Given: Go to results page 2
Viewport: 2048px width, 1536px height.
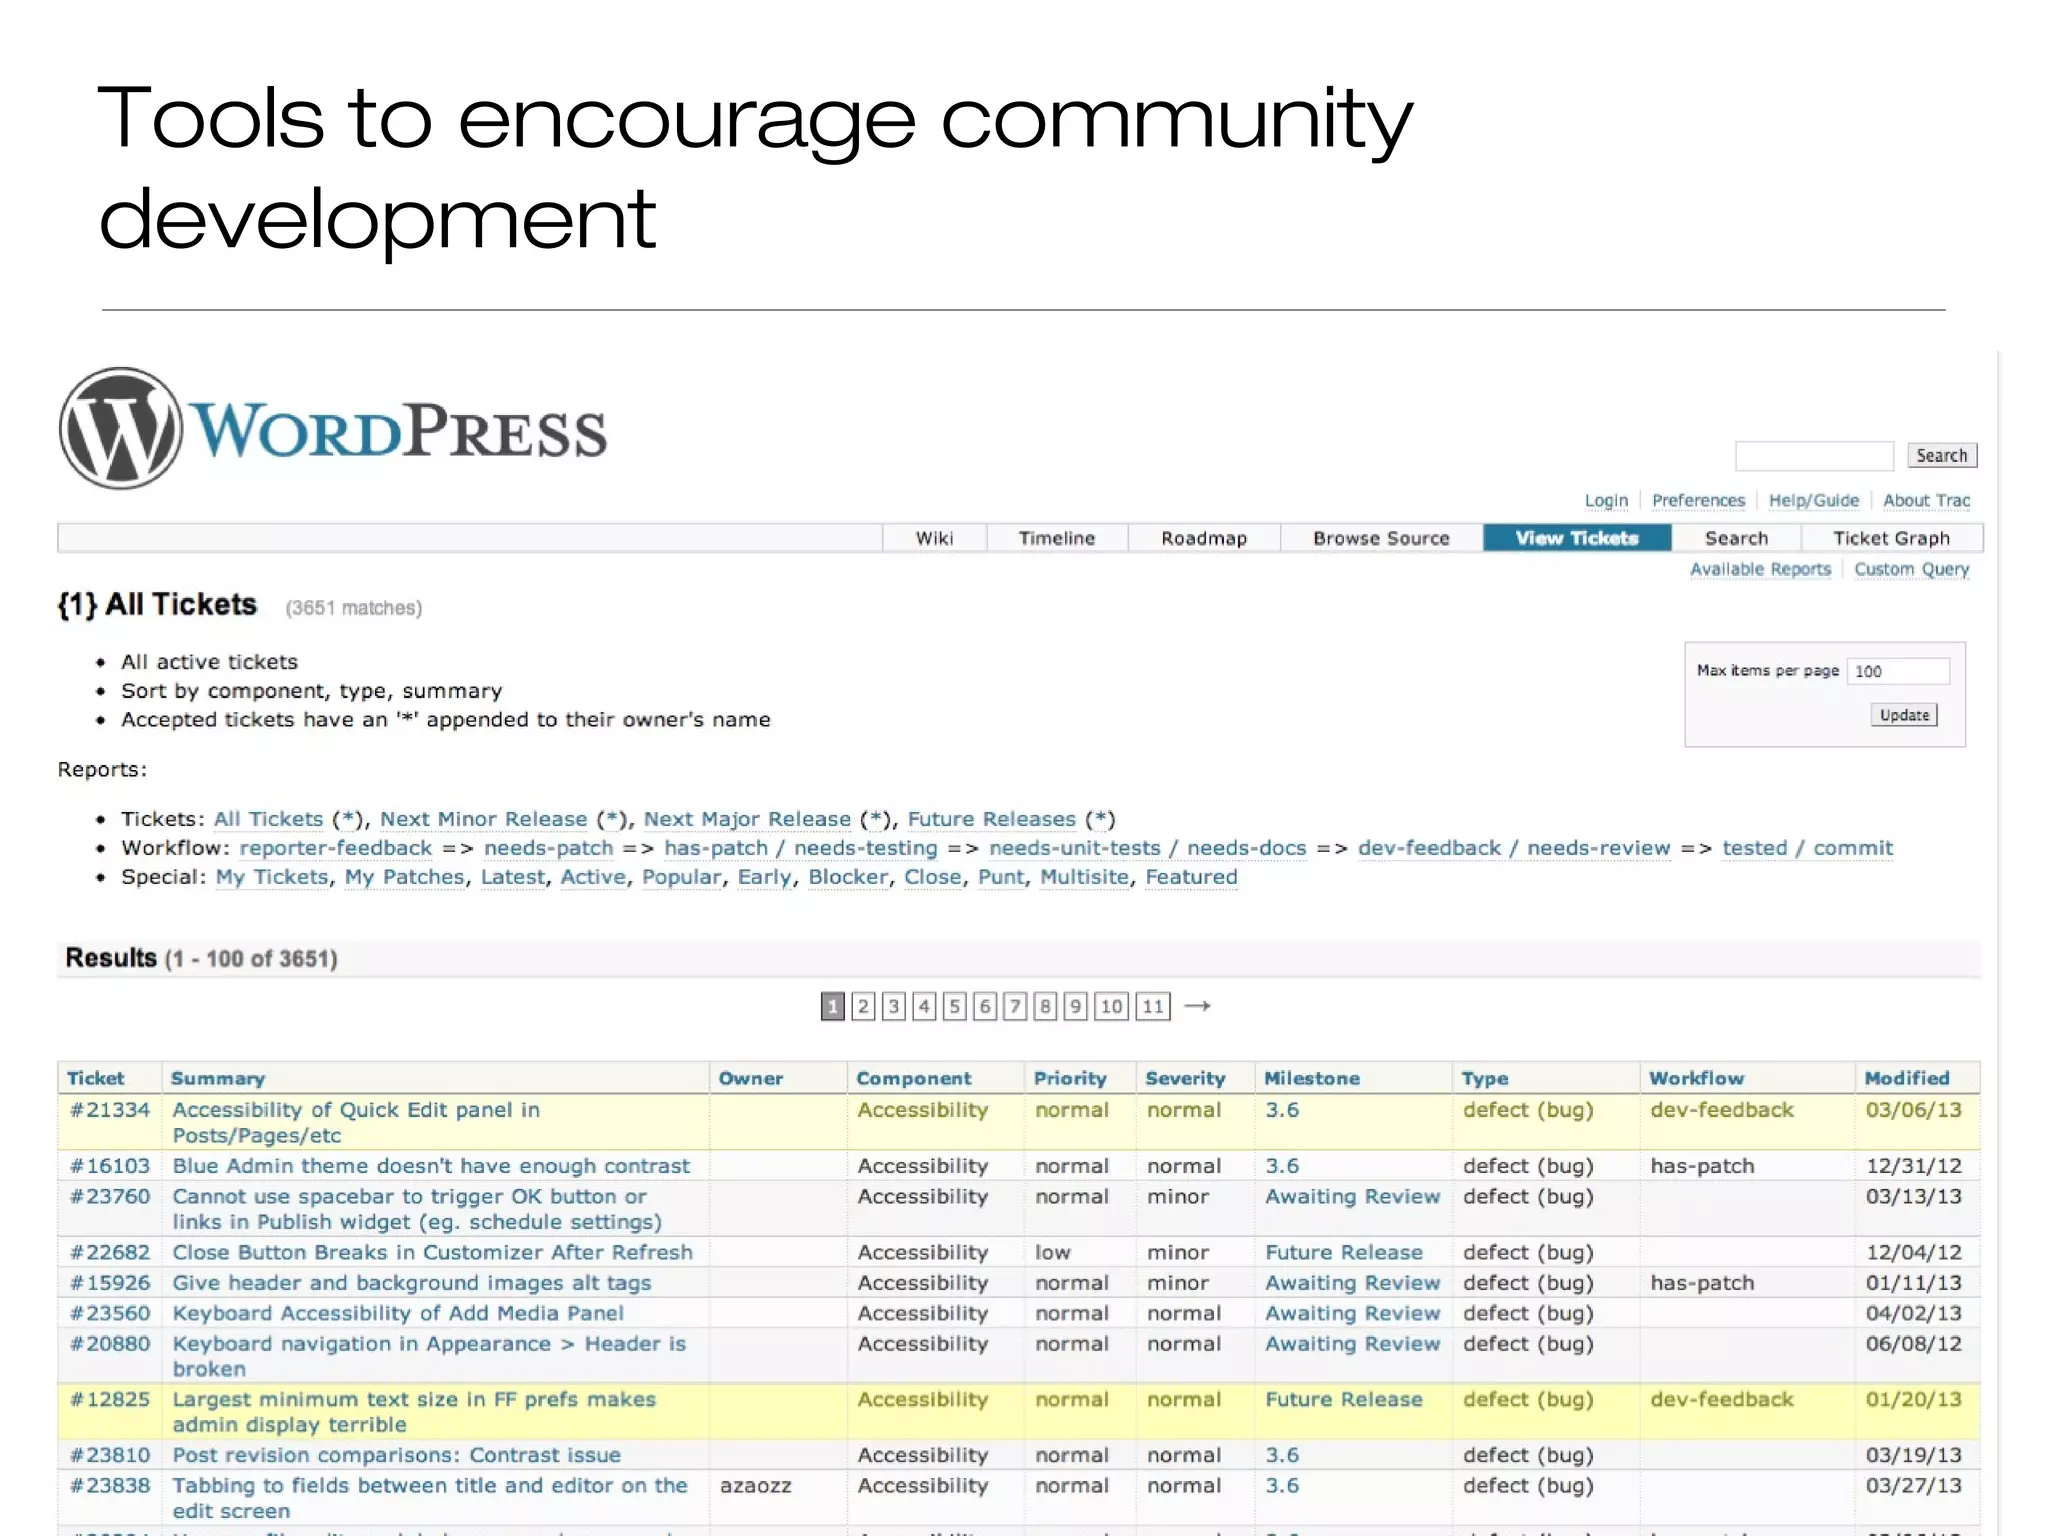Looking at the screenshot, I should (863, 1006).
